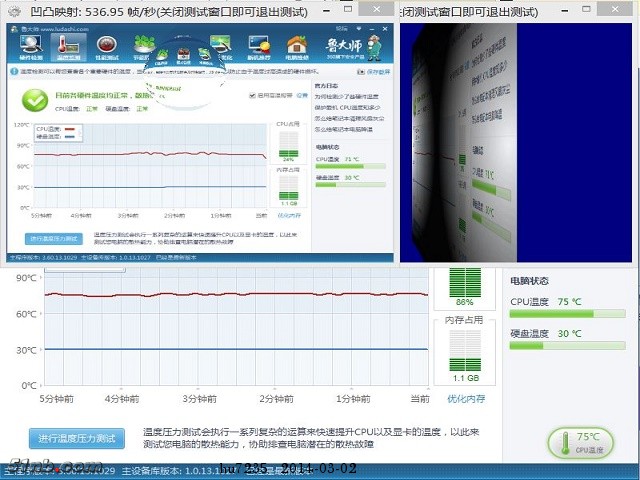Open second official log link about CPU temperature

(347, 107)
